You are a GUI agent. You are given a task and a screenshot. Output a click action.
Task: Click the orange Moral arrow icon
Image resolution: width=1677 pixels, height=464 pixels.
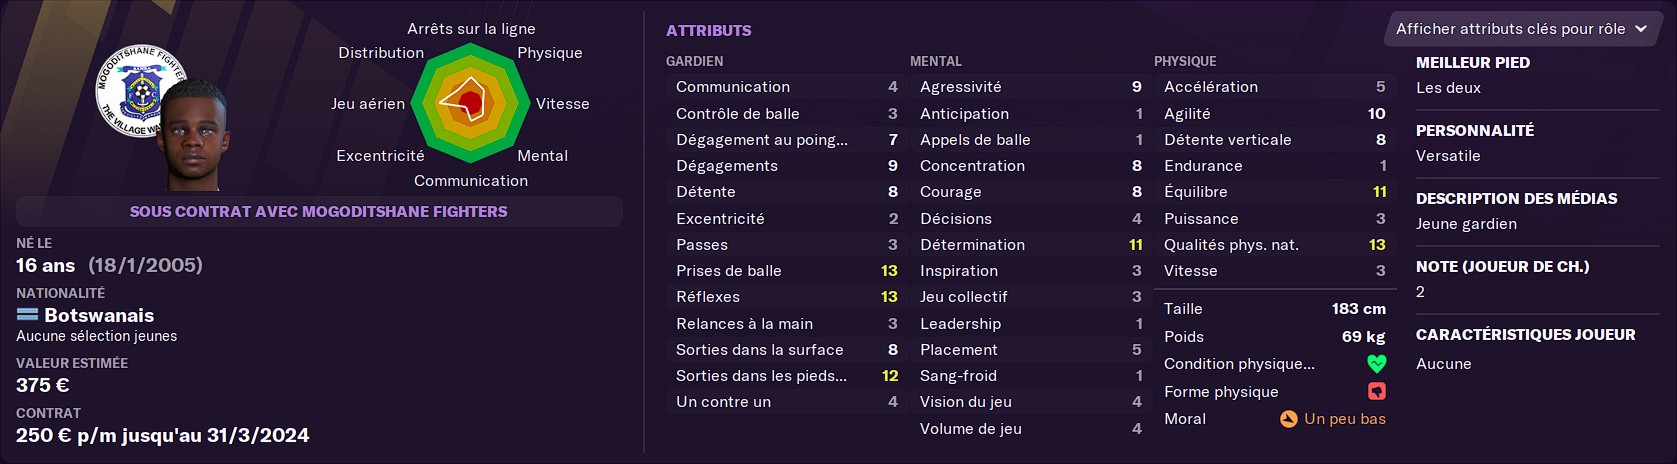pos(1289,419)
